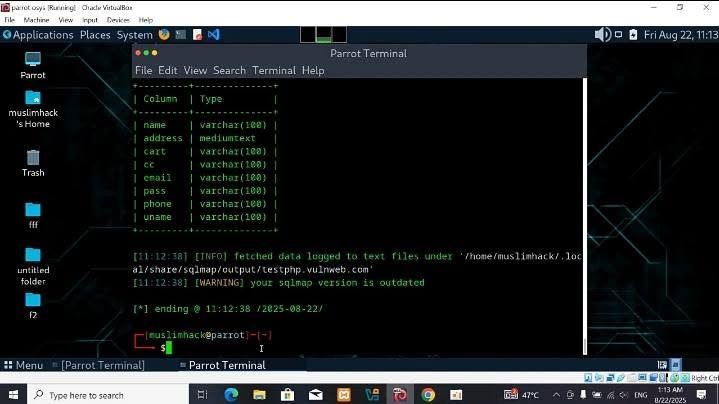Open File Explorer from Windows taskbar
The image size is (719, 404).
(259, 394)
